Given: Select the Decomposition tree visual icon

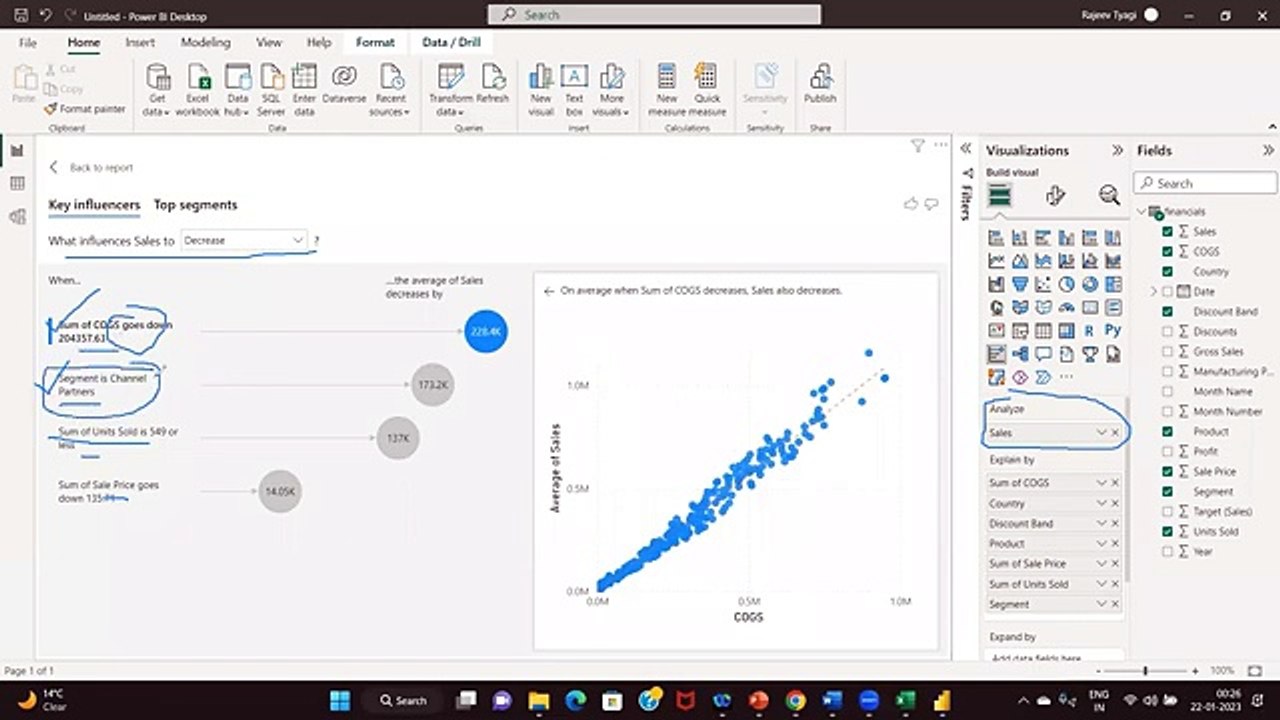Looking at the screenshot, I should (1020, 353).
